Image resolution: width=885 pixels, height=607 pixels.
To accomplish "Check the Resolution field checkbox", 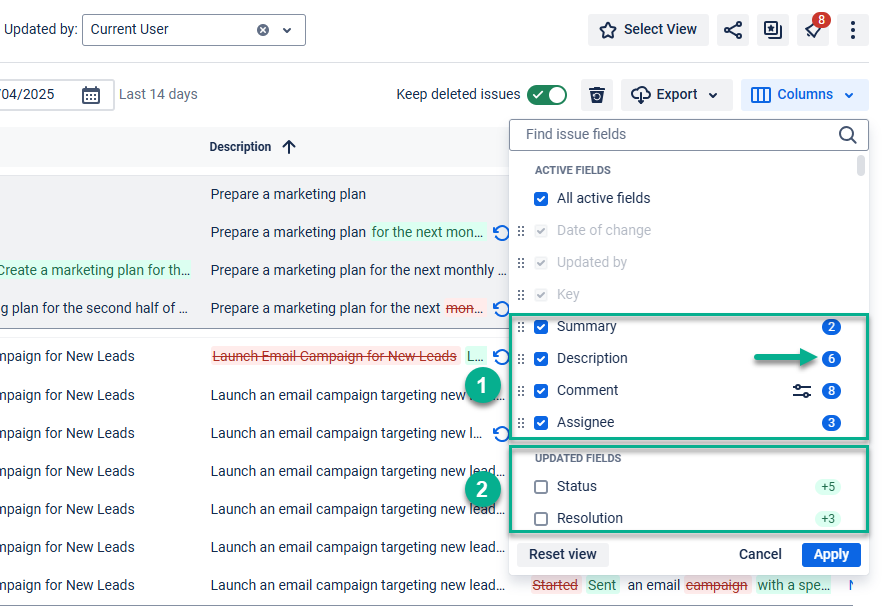I will [x=541, y=519].
